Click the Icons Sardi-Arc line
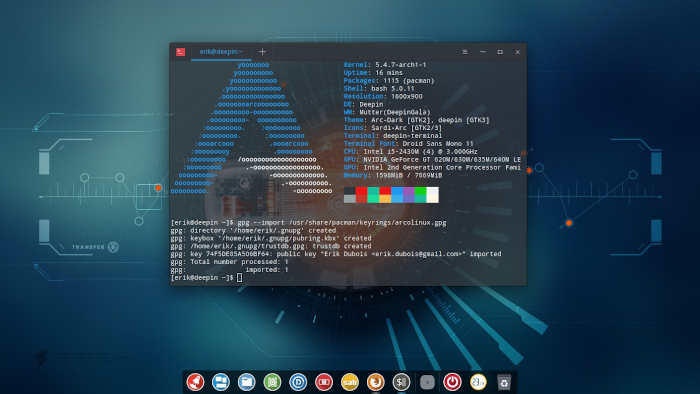The image size is (700, 394). pos(393,128)
